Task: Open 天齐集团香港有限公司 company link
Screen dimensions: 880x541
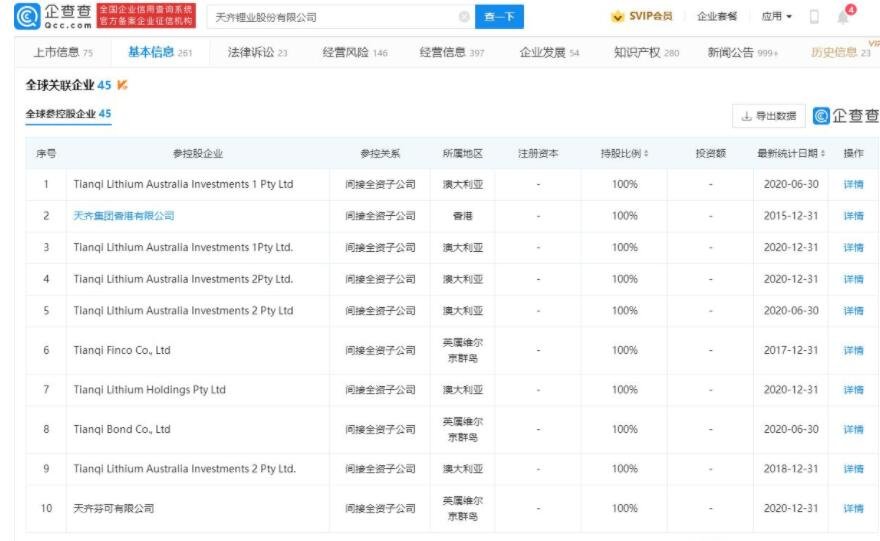Action: [123, 216]
